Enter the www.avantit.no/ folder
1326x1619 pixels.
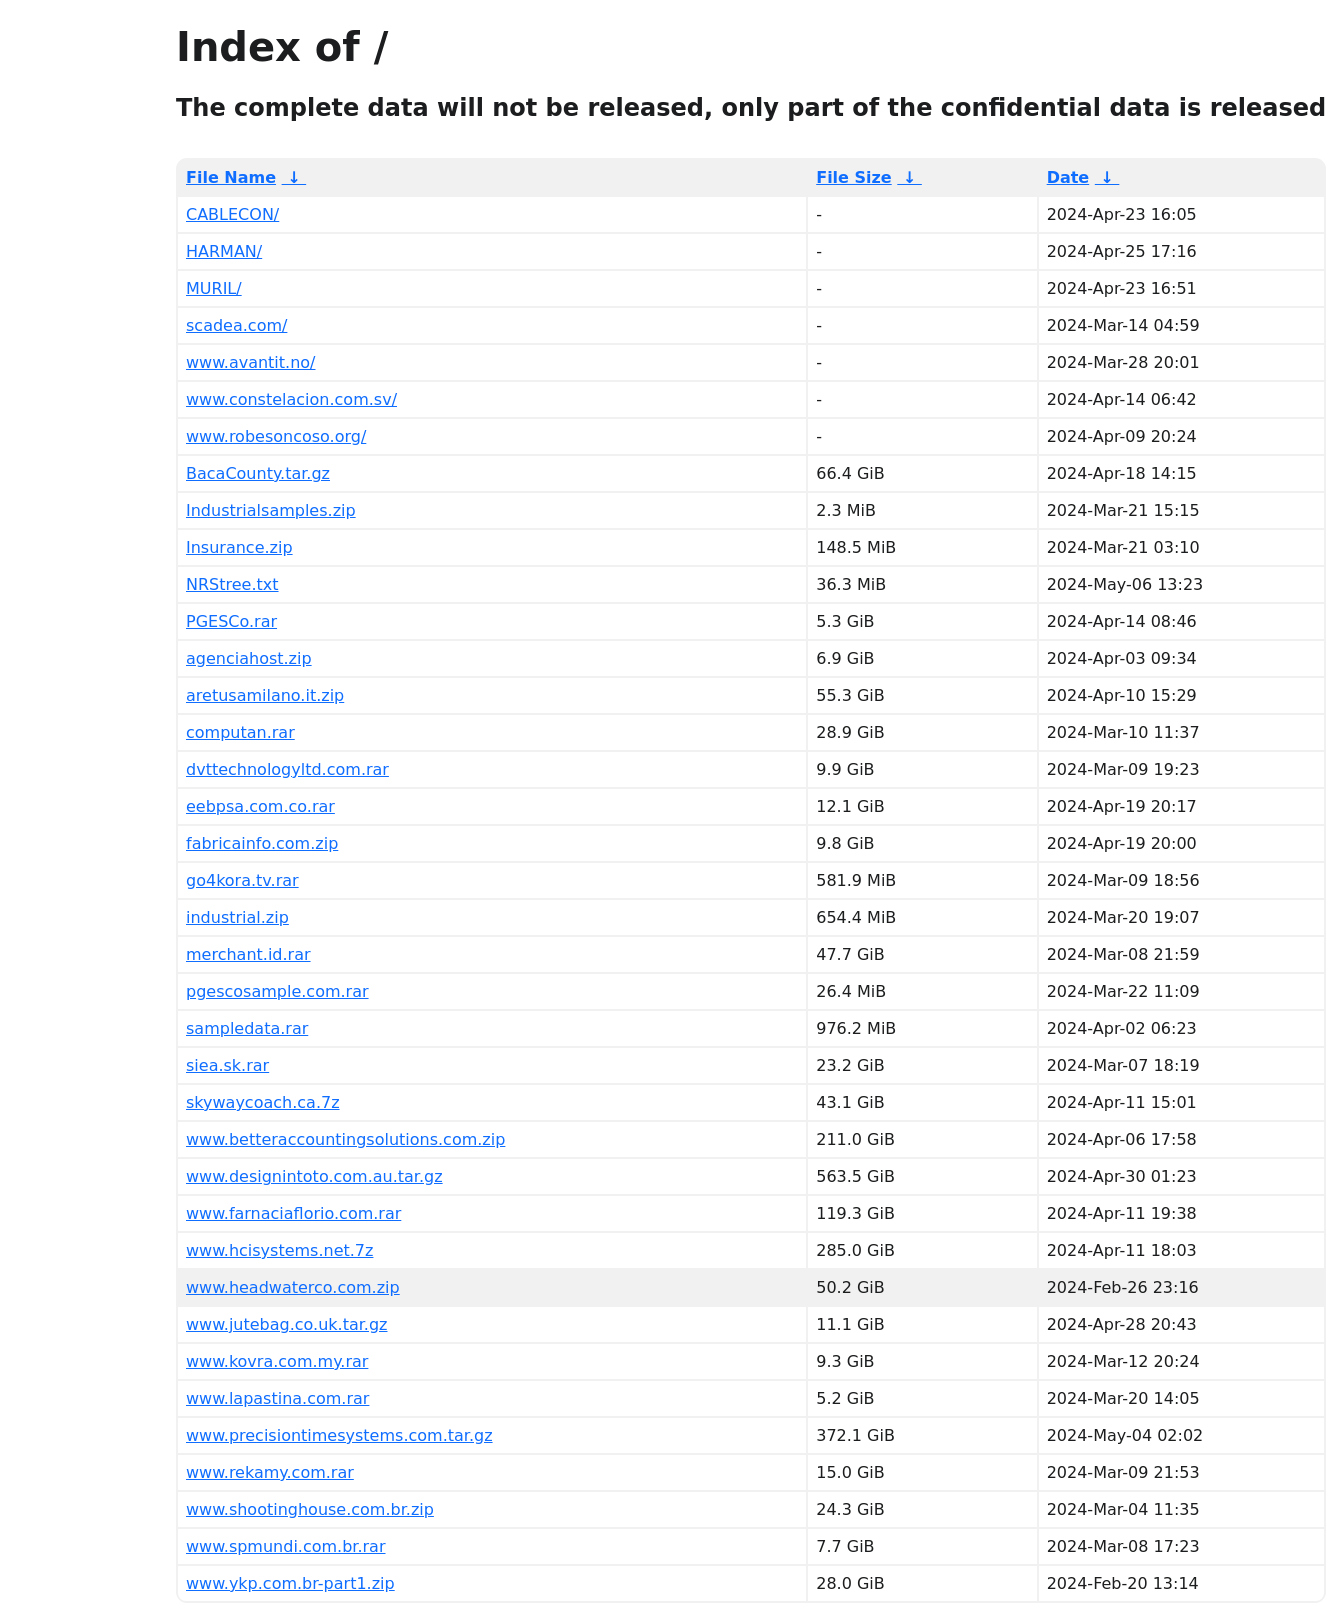(251, 363)
